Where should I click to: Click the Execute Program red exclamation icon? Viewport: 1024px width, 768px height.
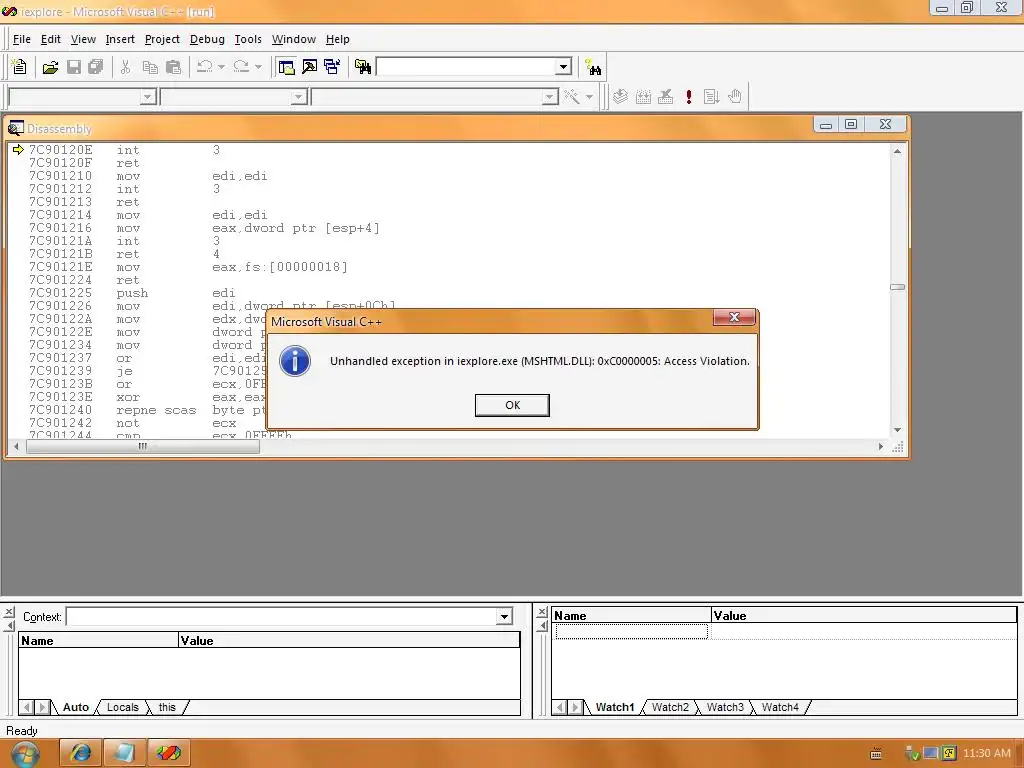688,97
